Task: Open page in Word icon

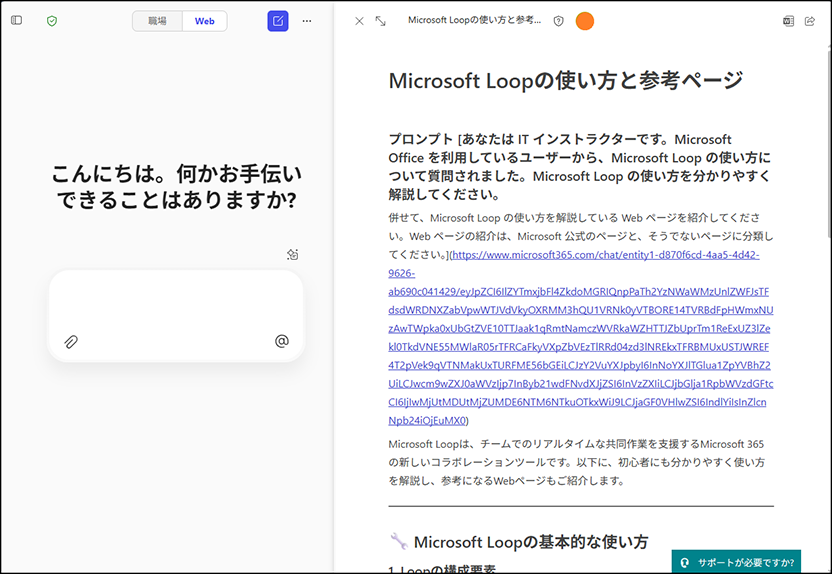Action: (x=788, y=21)
